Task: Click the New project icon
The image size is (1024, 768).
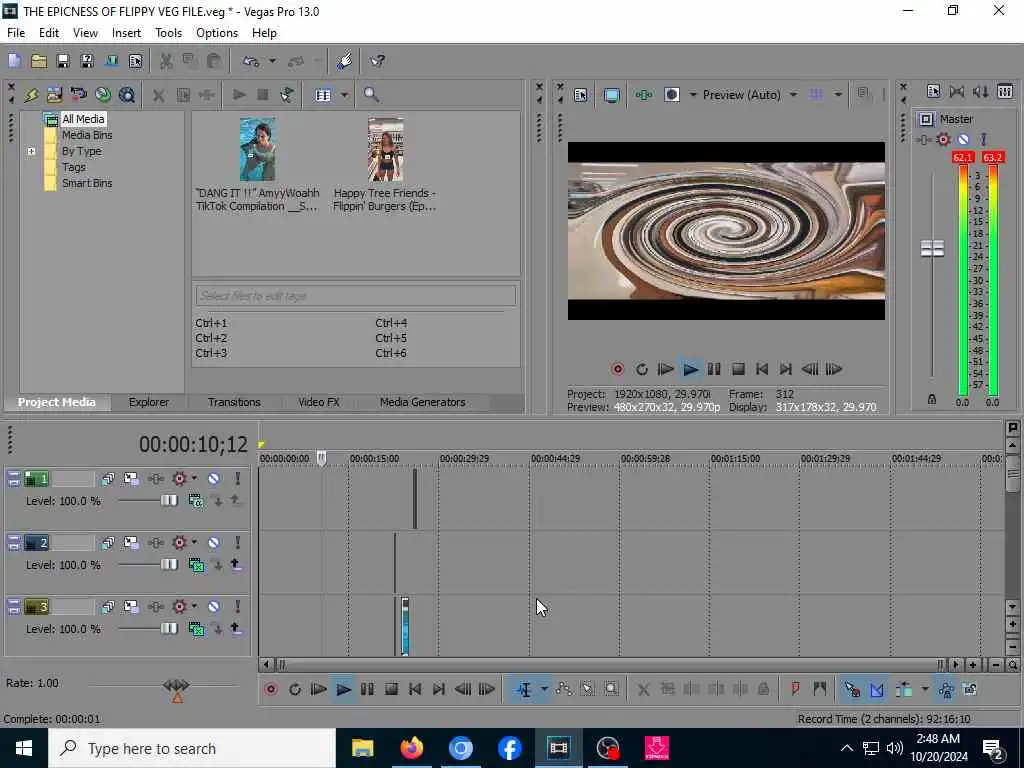Action: [x=14, y=61]
